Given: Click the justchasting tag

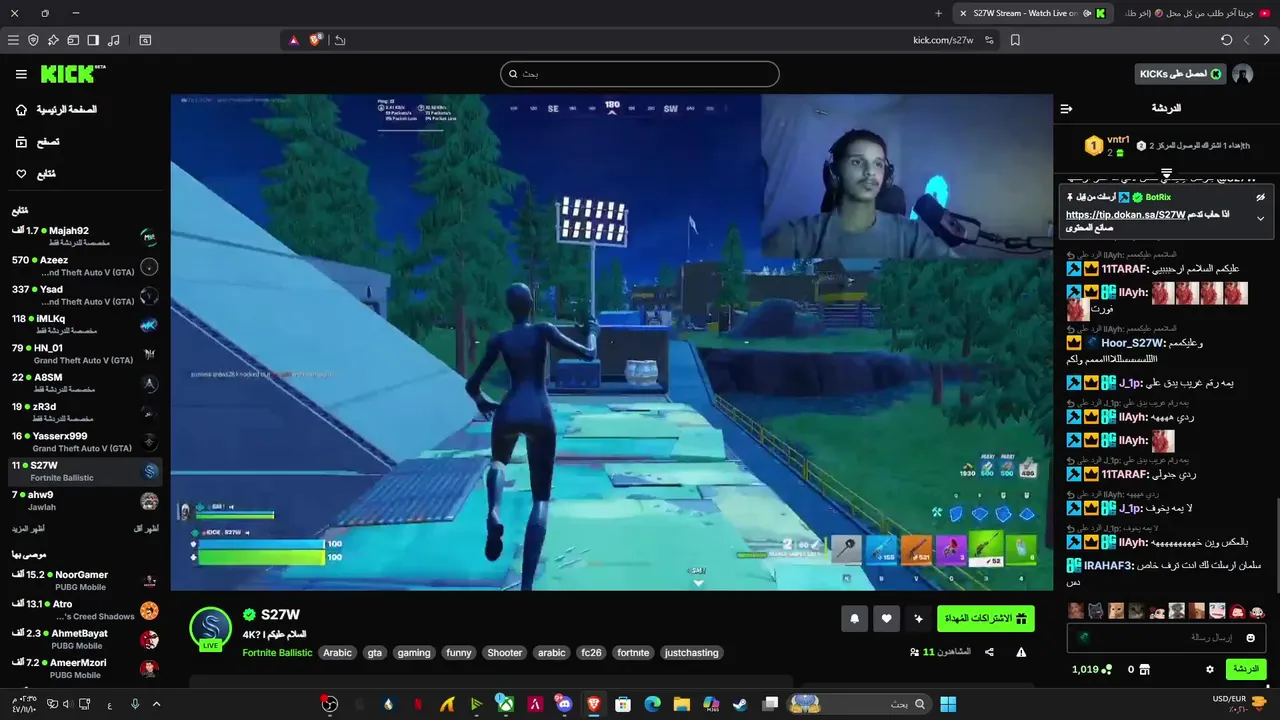Looking at the screenshot, I should tap(692, 653).
